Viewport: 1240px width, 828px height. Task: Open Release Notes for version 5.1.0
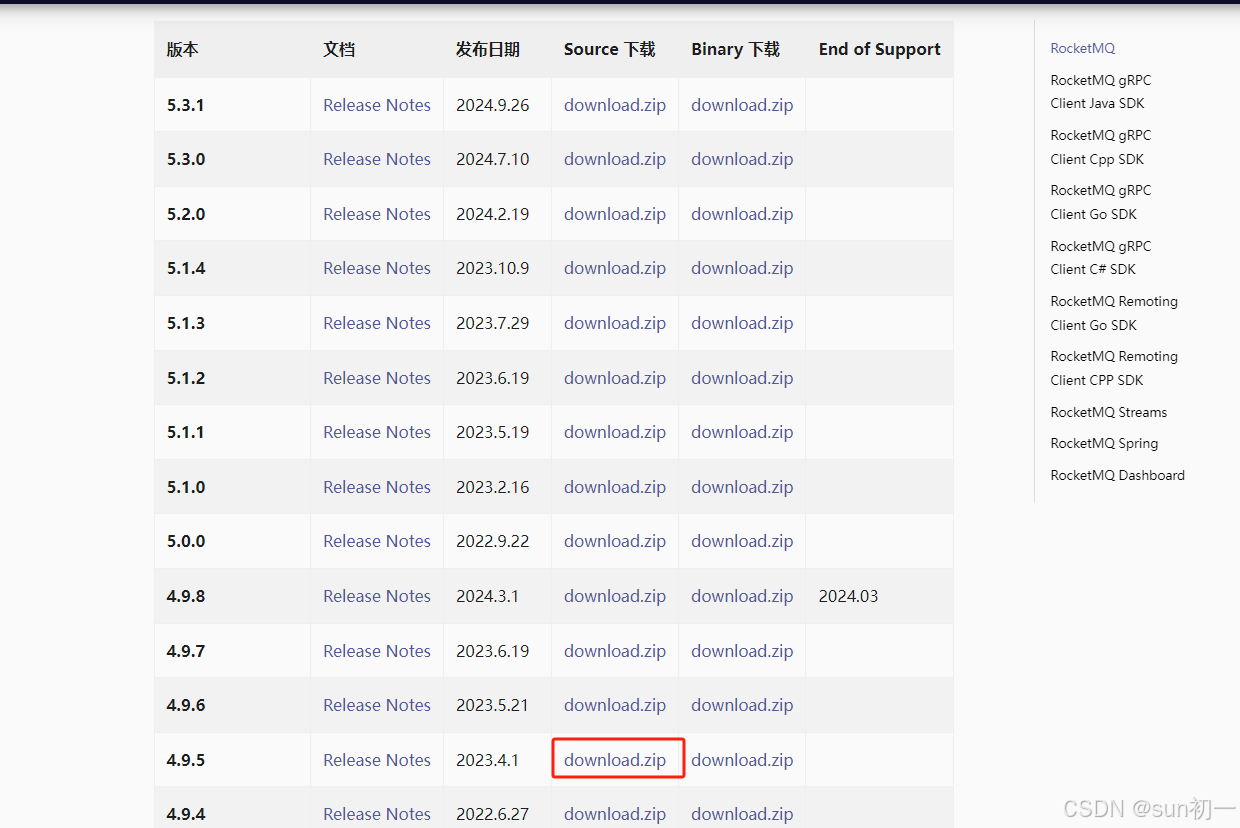coord(376,486)
